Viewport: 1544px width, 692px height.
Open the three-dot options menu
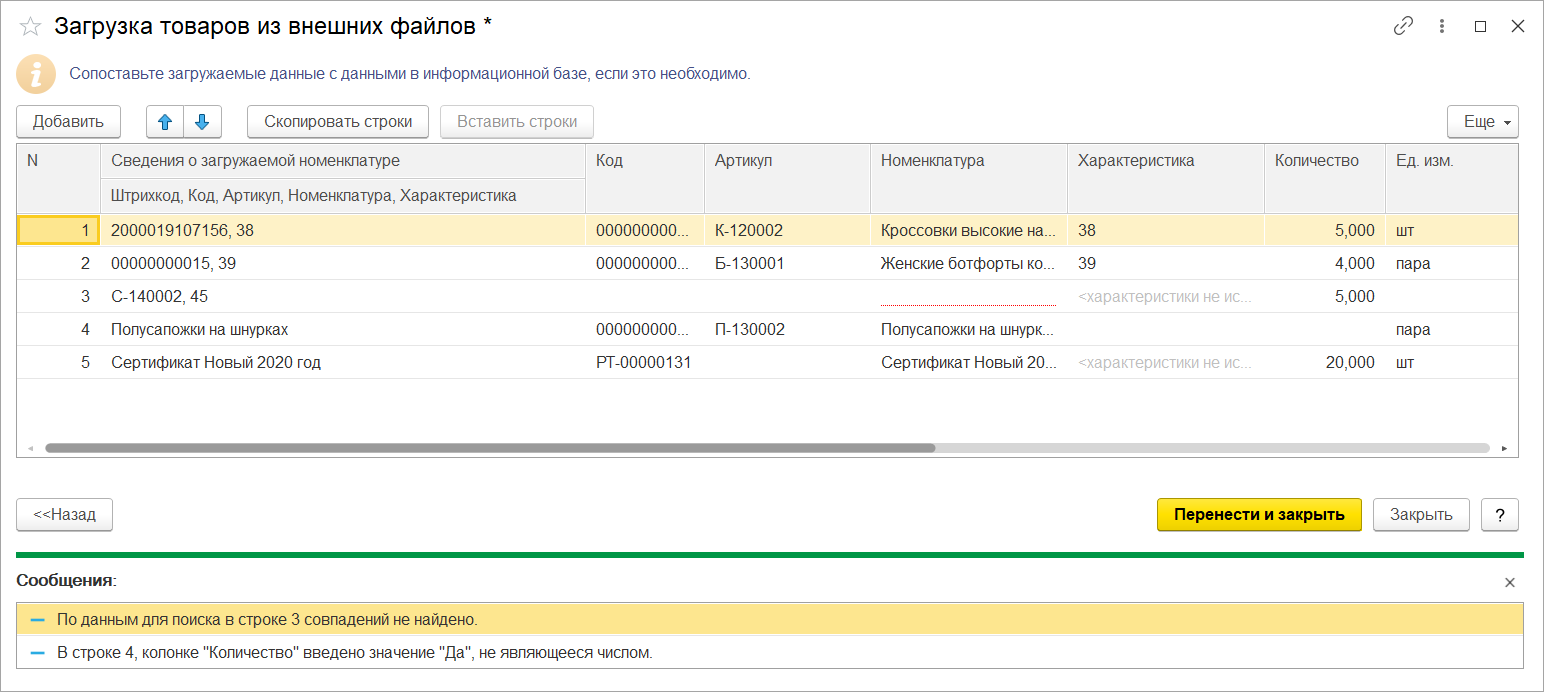point(1442,27)
